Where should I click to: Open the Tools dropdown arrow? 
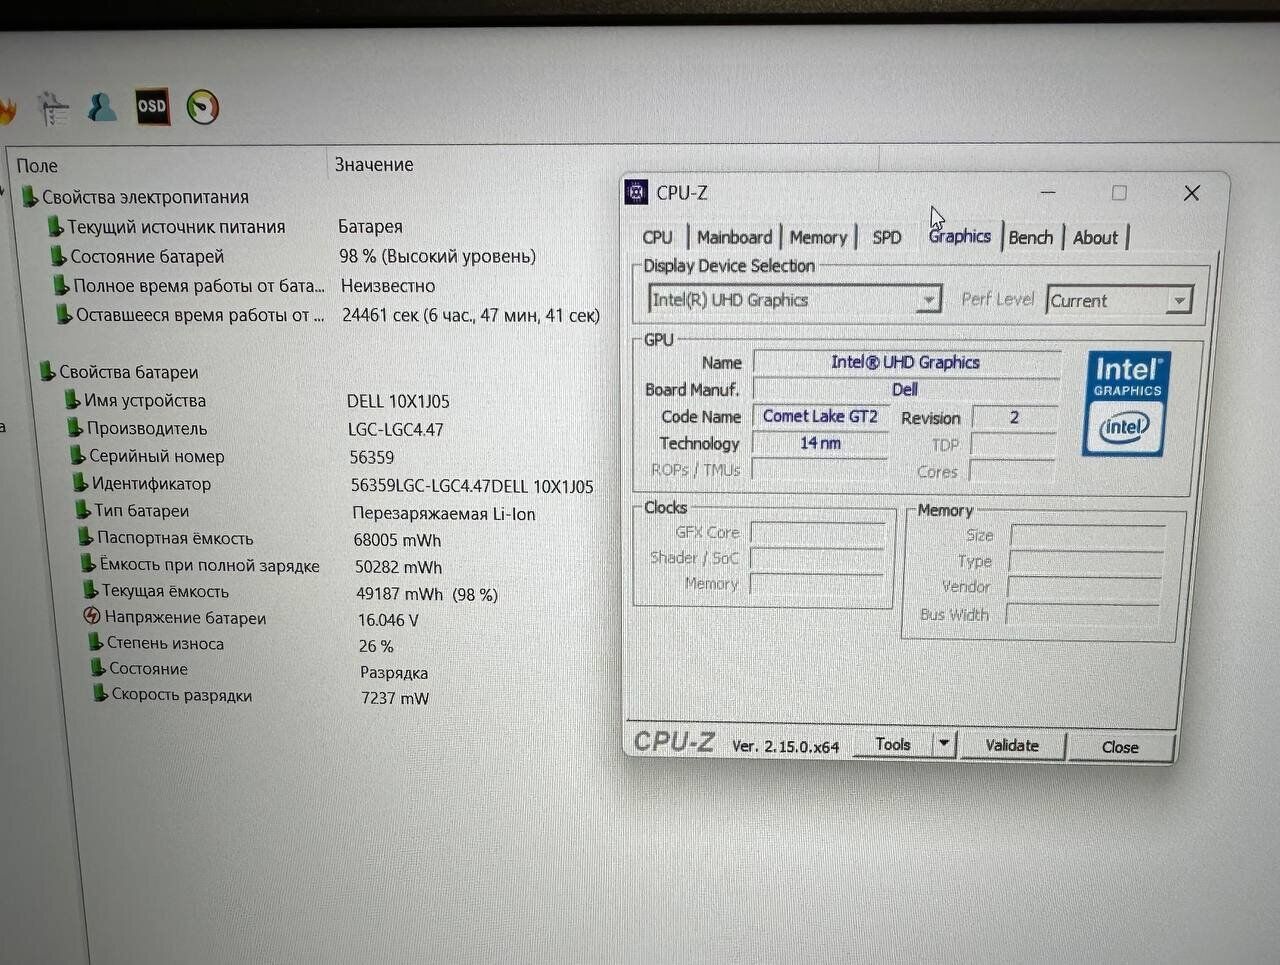coord(943,744)
